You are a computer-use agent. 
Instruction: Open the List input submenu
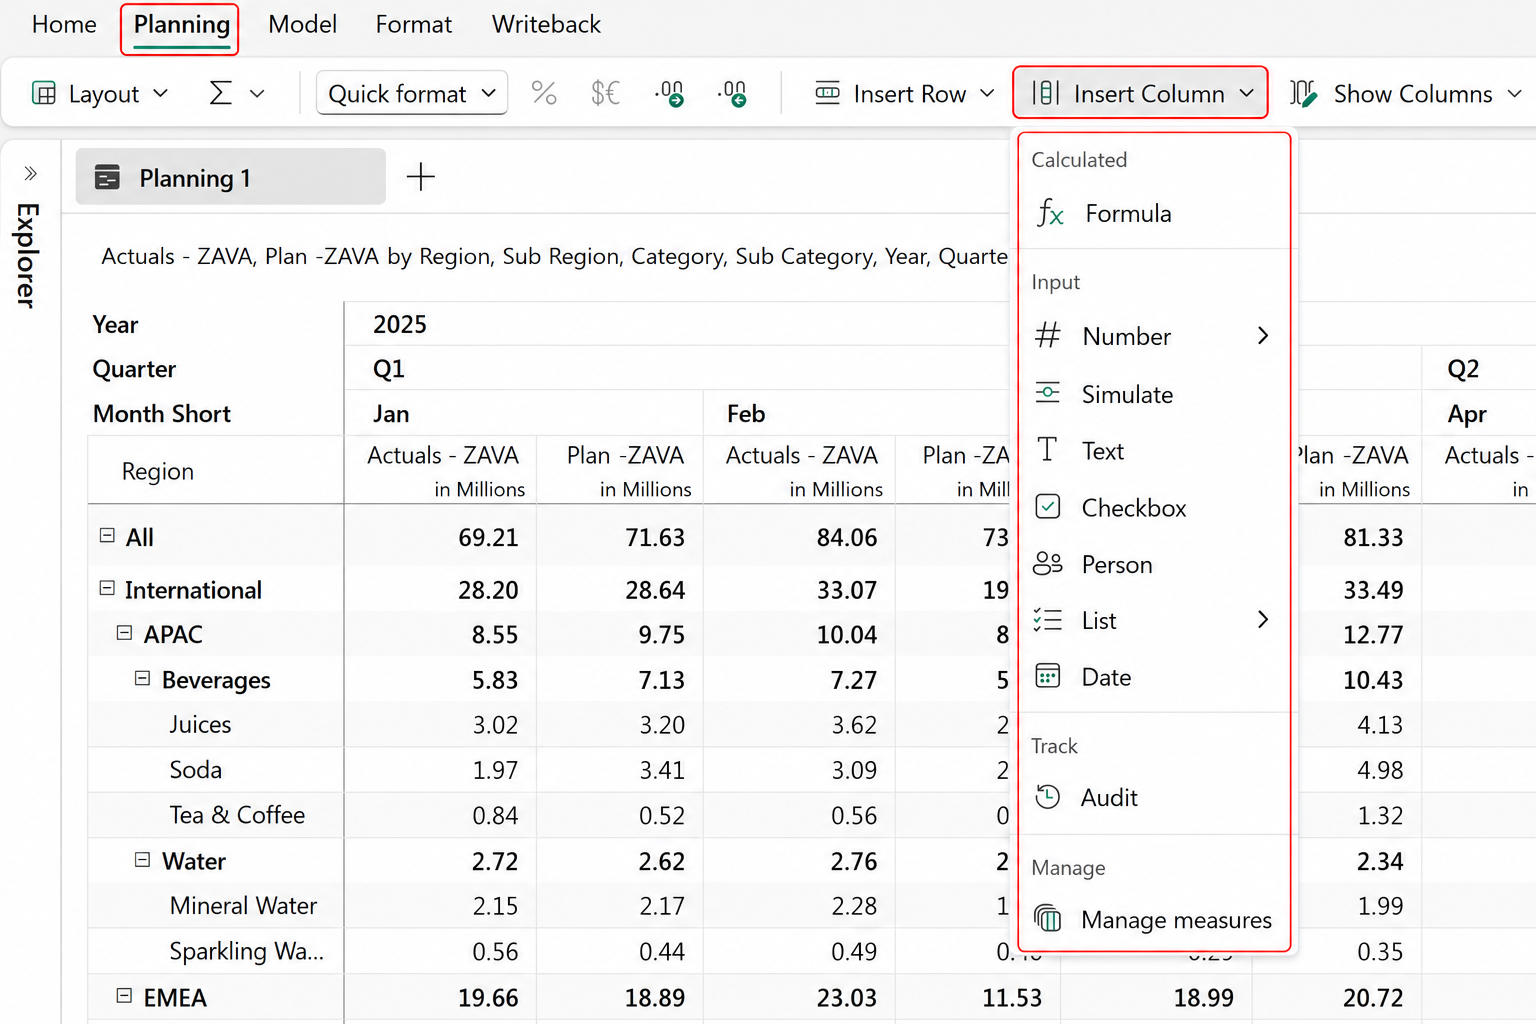click(x=1154, y=620)
